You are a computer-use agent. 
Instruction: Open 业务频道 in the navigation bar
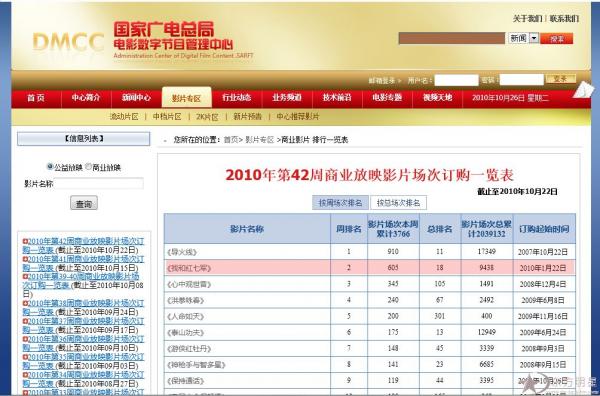pos(287,98)
